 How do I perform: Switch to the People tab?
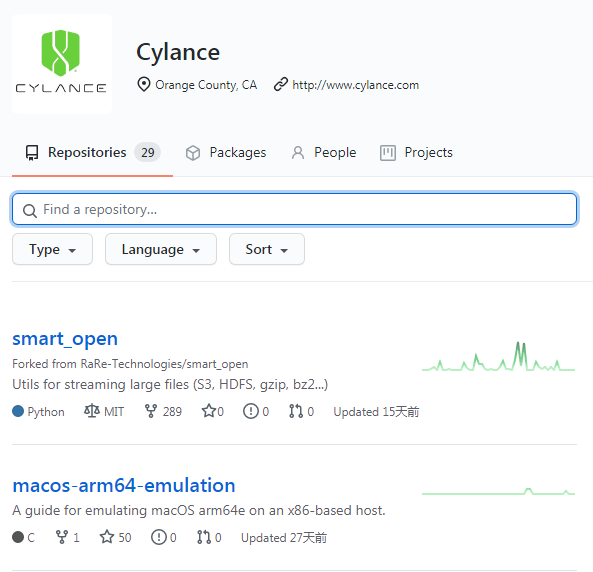tap(324, 153)
